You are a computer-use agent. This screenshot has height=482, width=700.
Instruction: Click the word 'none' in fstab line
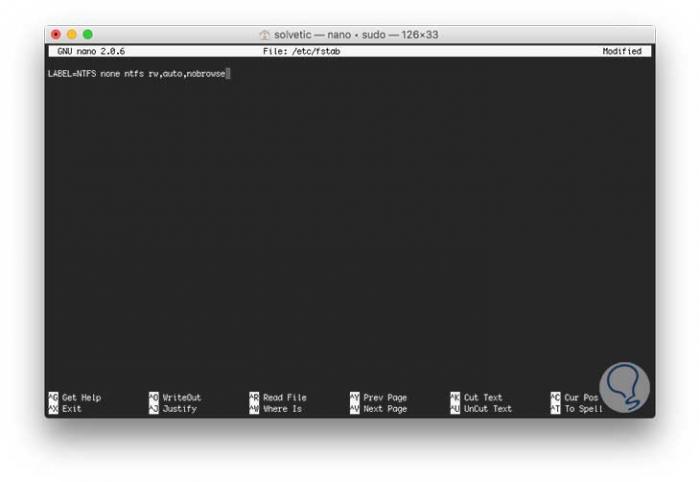click(110, 74)
